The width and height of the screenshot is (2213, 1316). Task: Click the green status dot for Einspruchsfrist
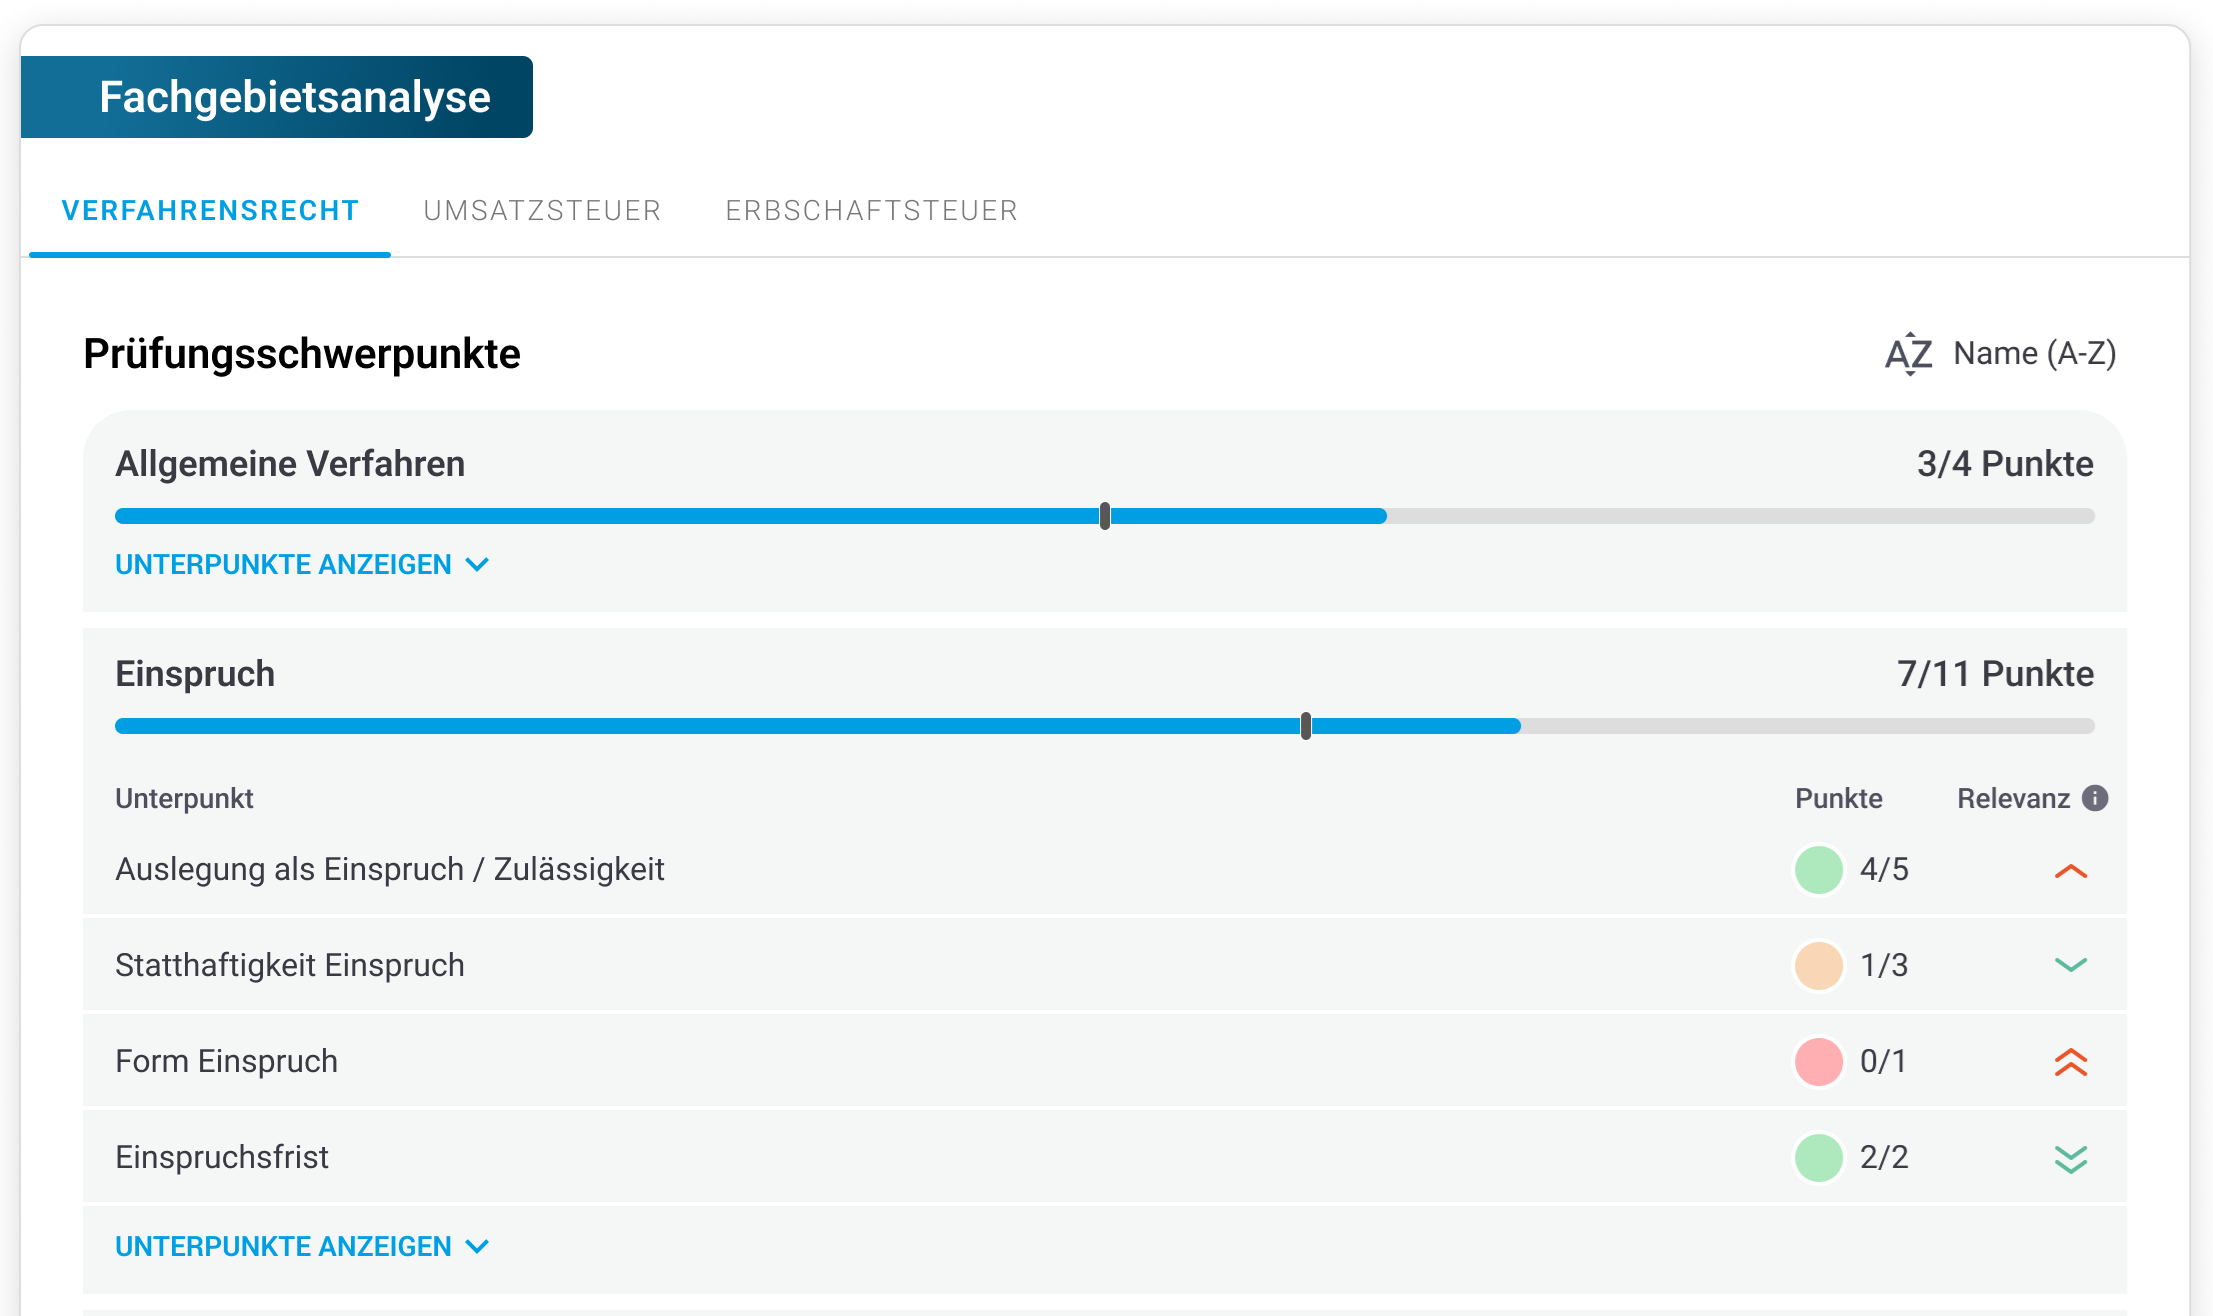[1819, 1157]
